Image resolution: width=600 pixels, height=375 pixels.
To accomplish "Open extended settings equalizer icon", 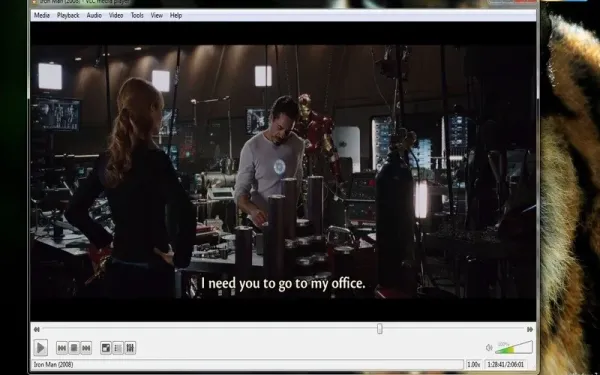I will tap(130, 348).
